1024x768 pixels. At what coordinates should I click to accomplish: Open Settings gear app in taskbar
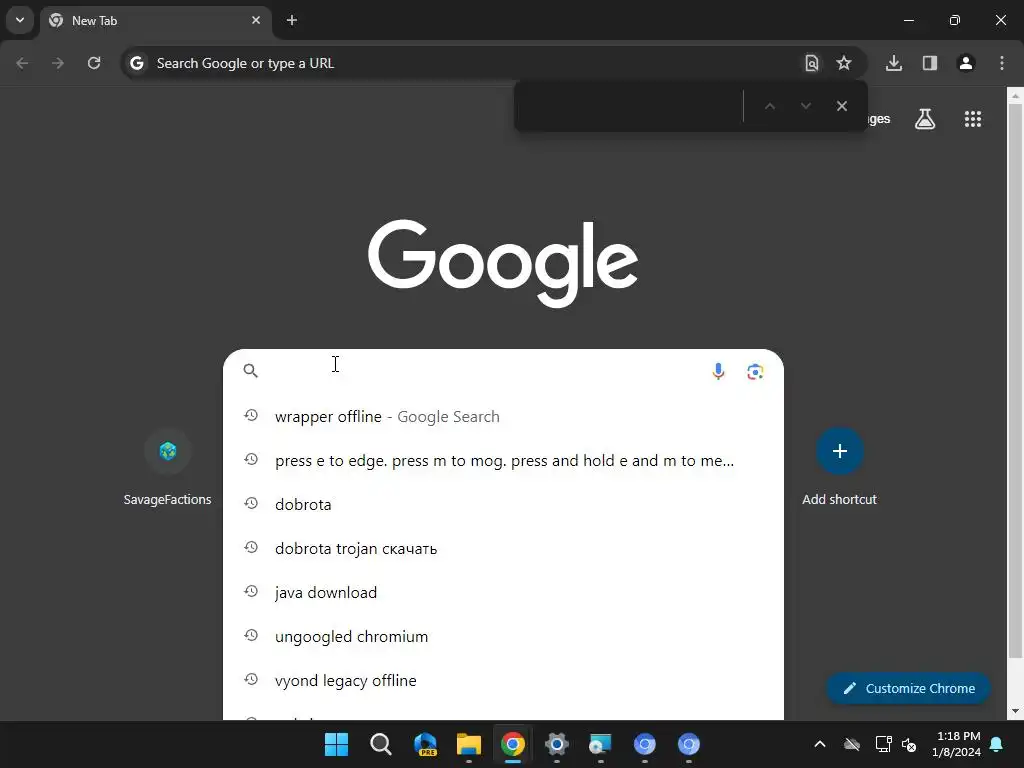[556, 744]
